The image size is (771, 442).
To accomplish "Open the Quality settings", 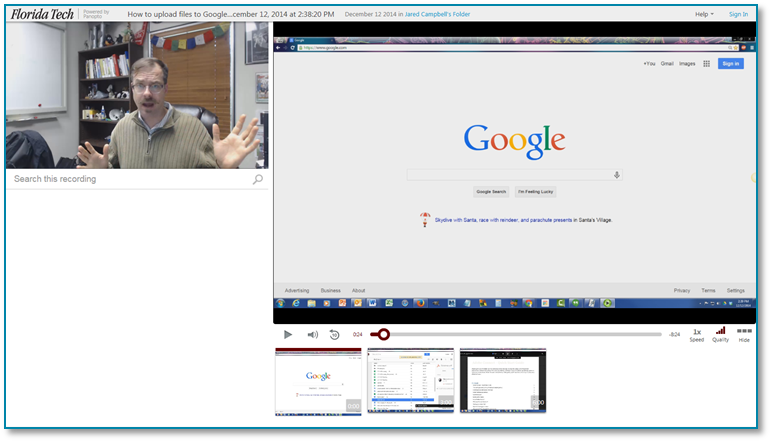I will coord(720,335).
